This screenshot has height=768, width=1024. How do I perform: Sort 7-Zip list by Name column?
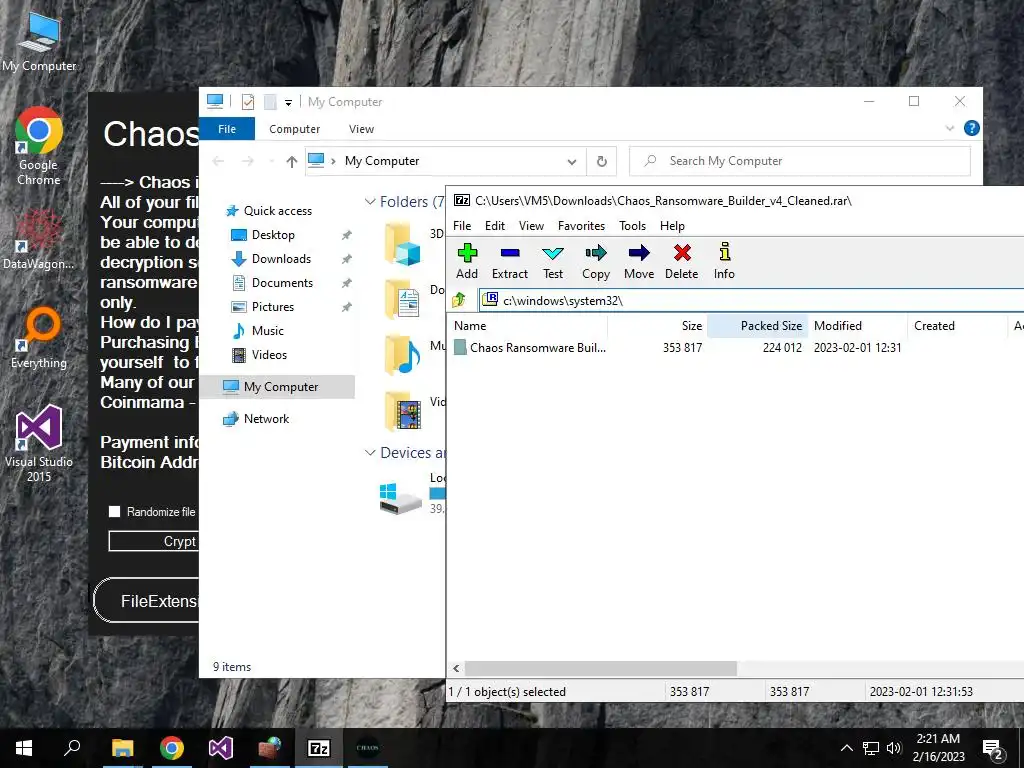pos(528,326)
